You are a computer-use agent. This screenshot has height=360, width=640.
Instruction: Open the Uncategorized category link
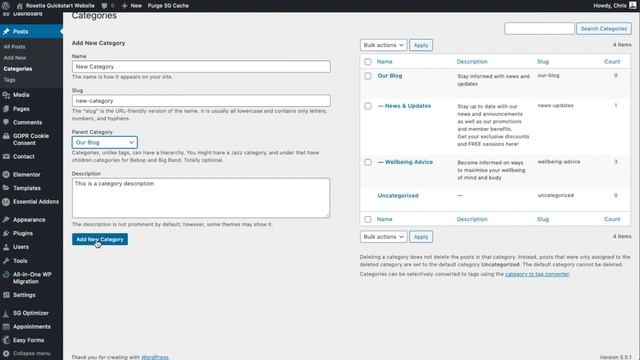click(x=398, y=196)
